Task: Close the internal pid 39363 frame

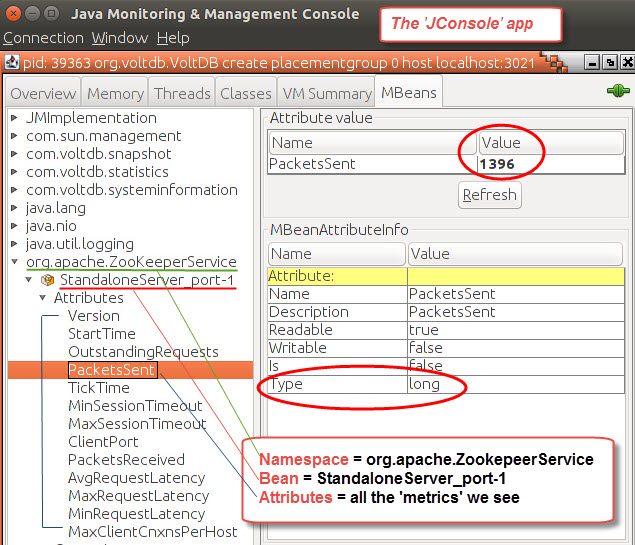Action: pyautogui.click(x=628, y=63)
